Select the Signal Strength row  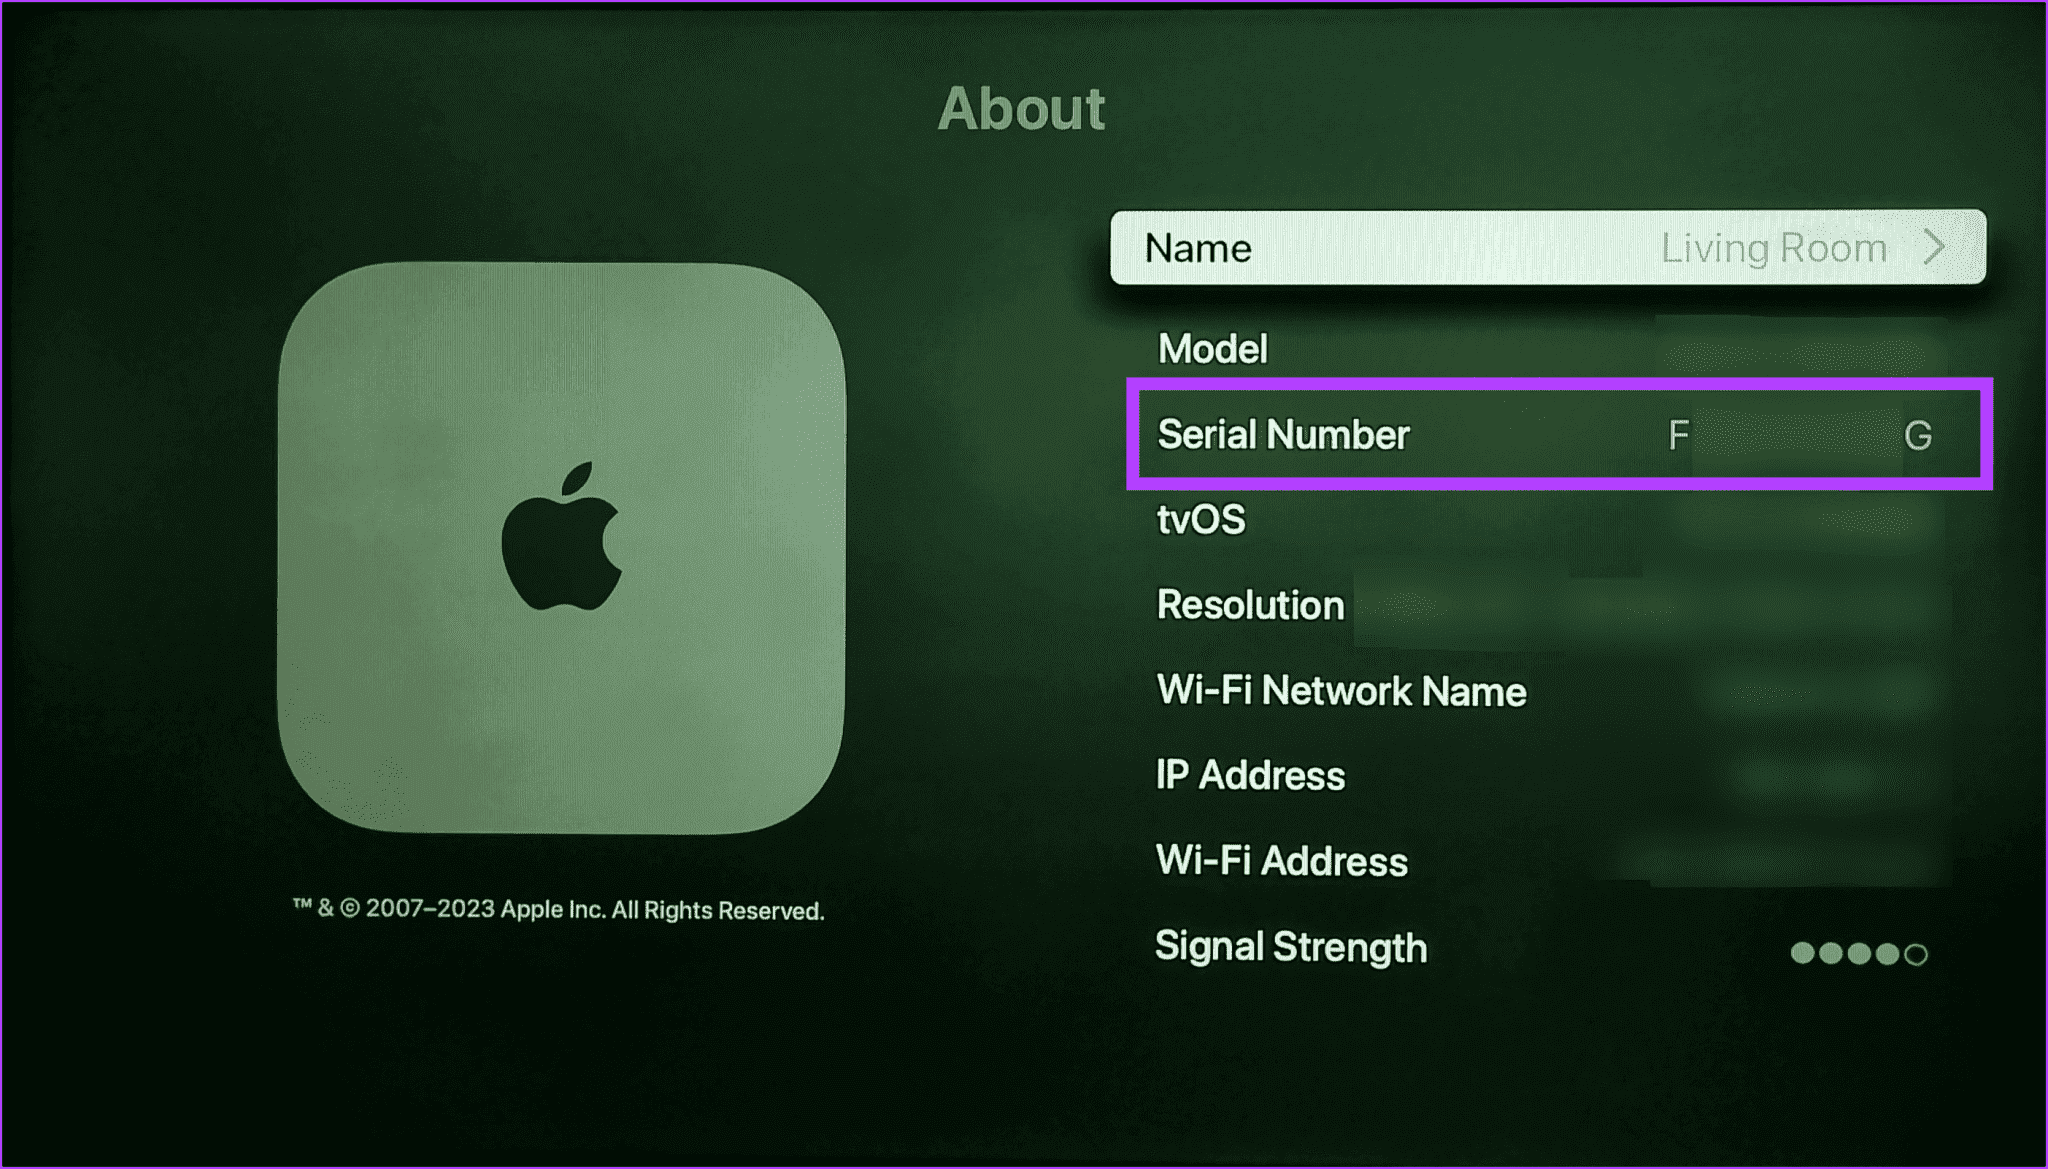[1548, 947]
